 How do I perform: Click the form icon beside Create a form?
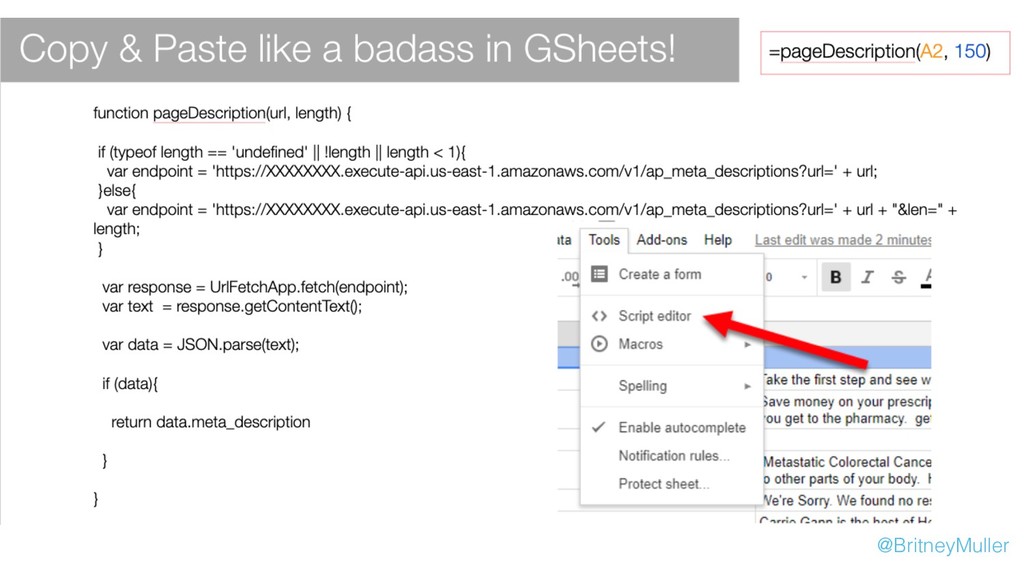point(600,274)
